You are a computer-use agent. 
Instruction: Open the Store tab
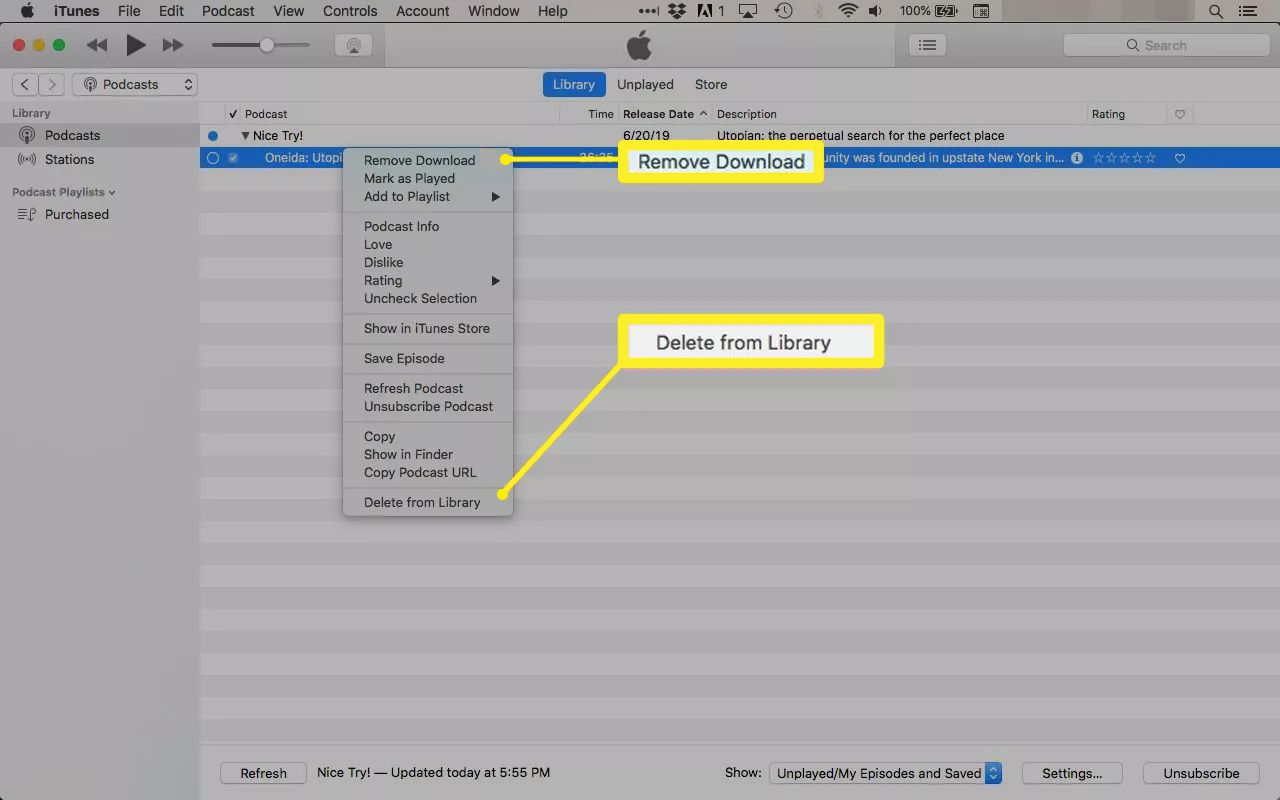click(711, 84)
